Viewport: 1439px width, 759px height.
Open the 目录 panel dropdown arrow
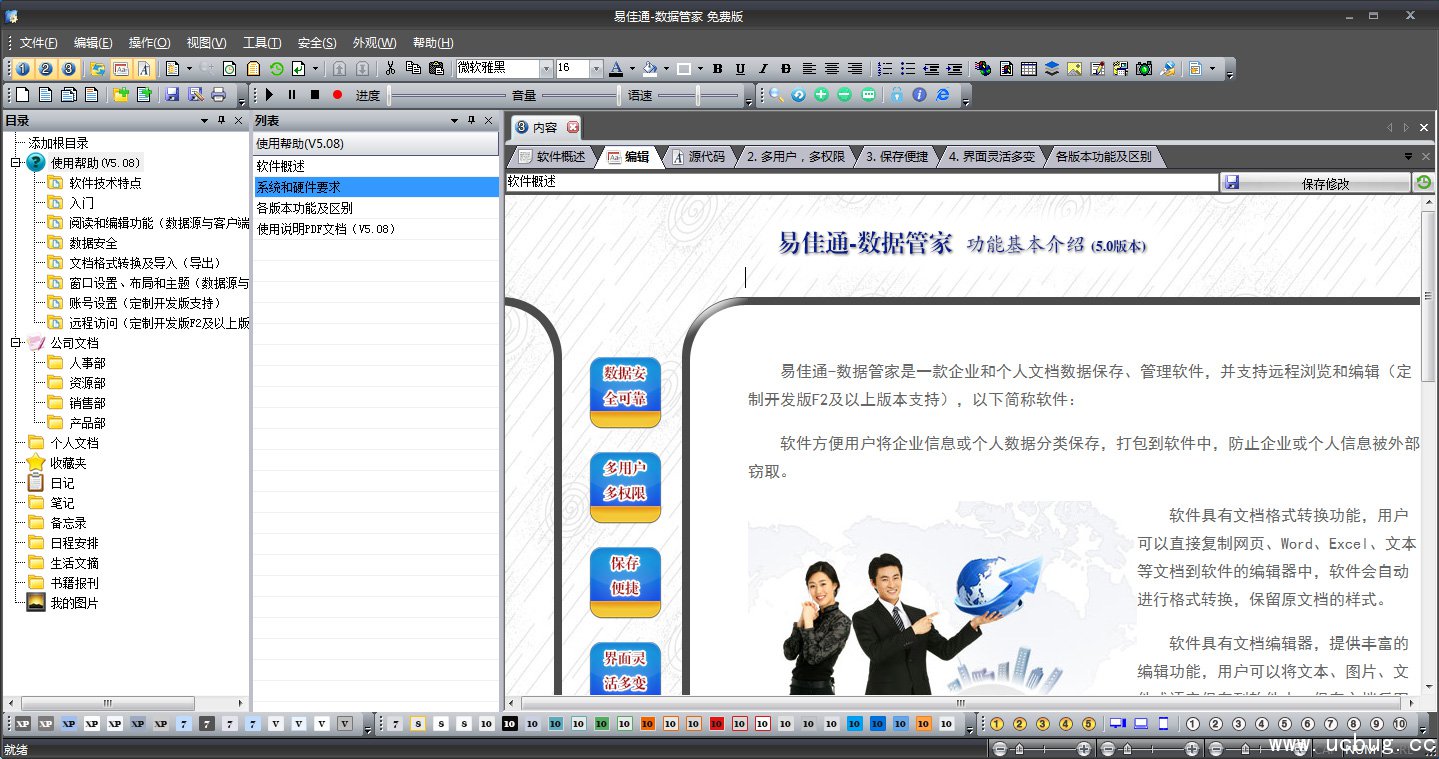(204, 121)
